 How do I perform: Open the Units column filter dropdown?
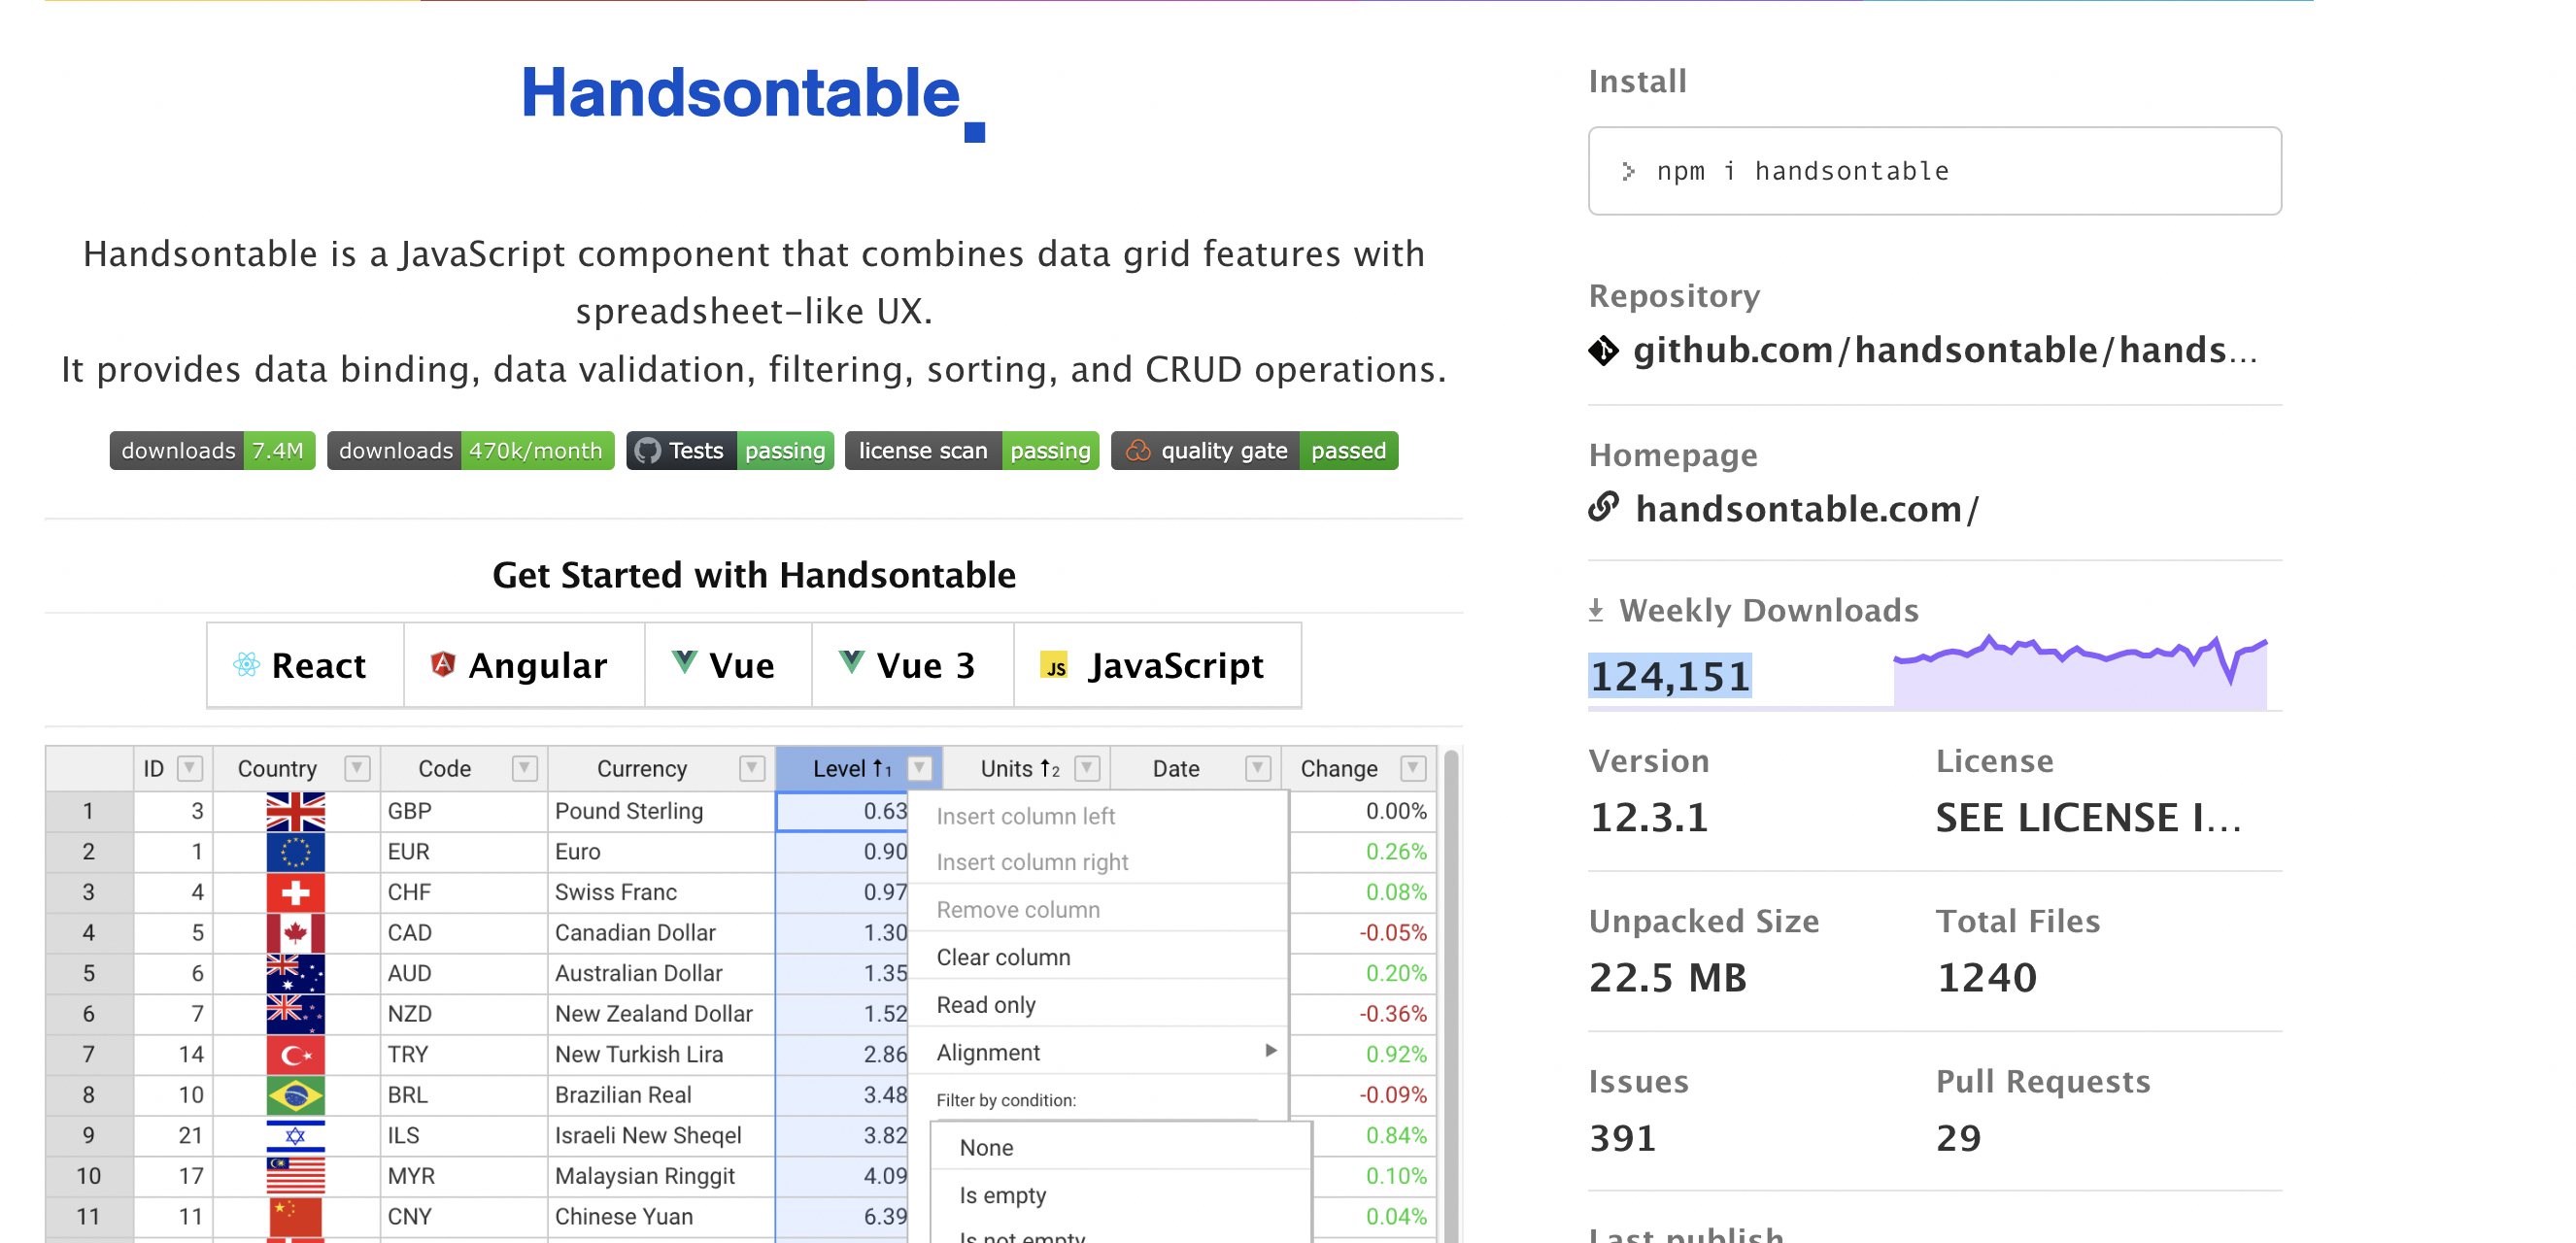point(1087,768)
